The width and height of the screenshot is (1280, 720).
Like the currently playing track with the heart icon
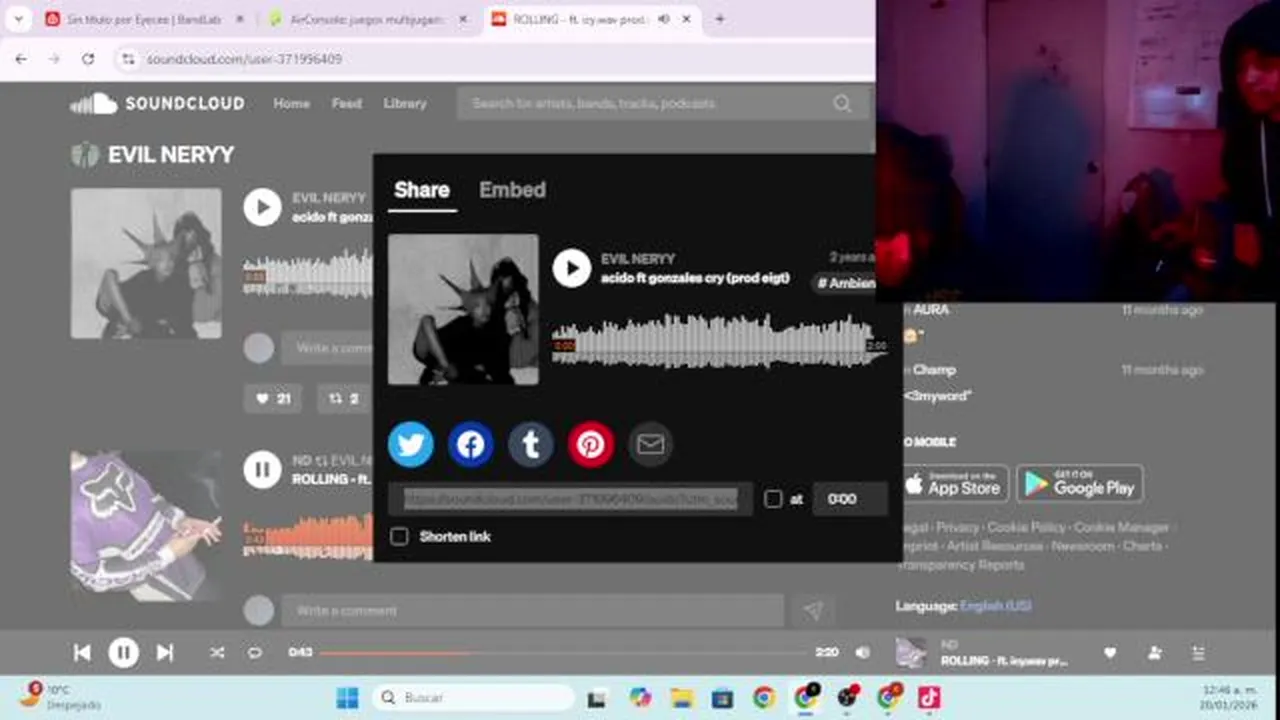[1110, 653]
